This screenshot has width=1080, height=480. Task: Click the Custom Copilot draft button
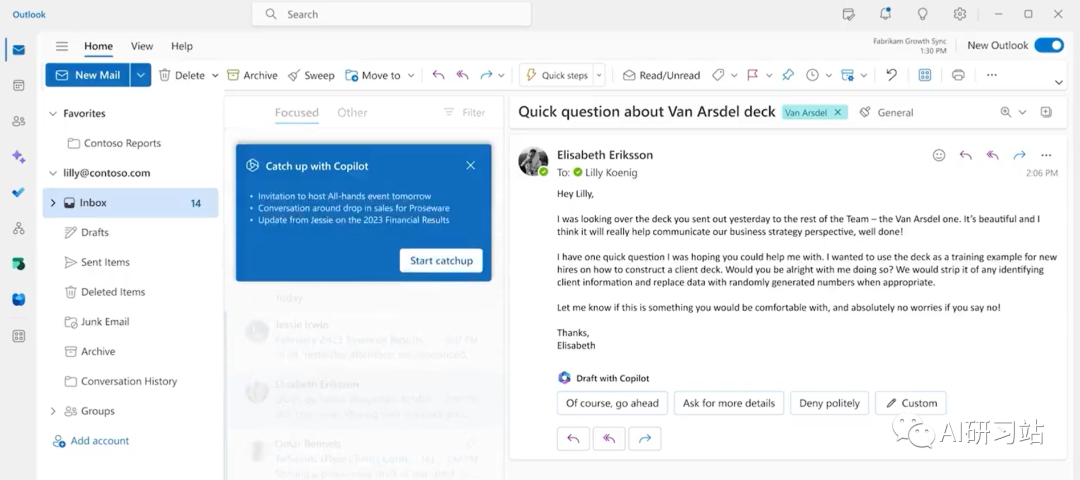point(911,403)
